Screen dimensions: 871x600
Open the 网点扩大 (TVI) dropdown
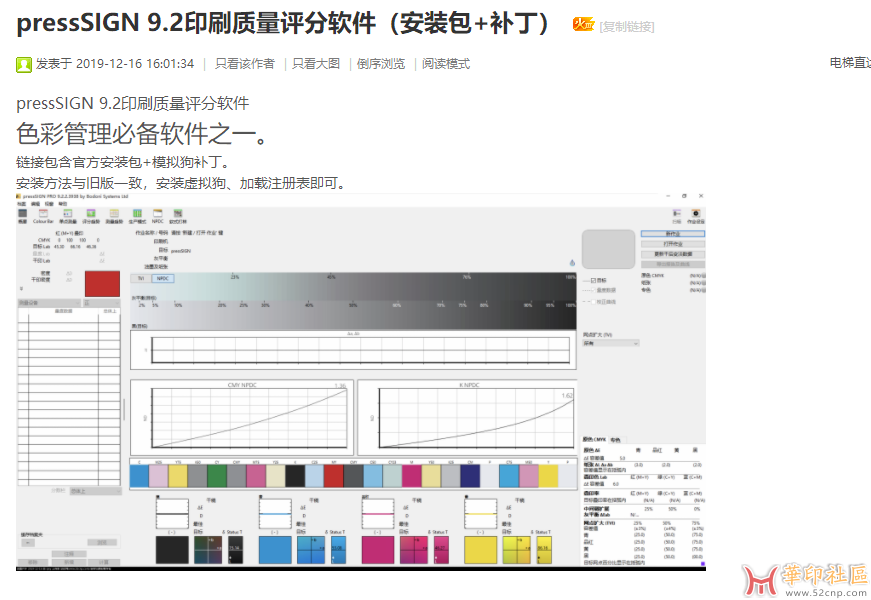point(610,343)
